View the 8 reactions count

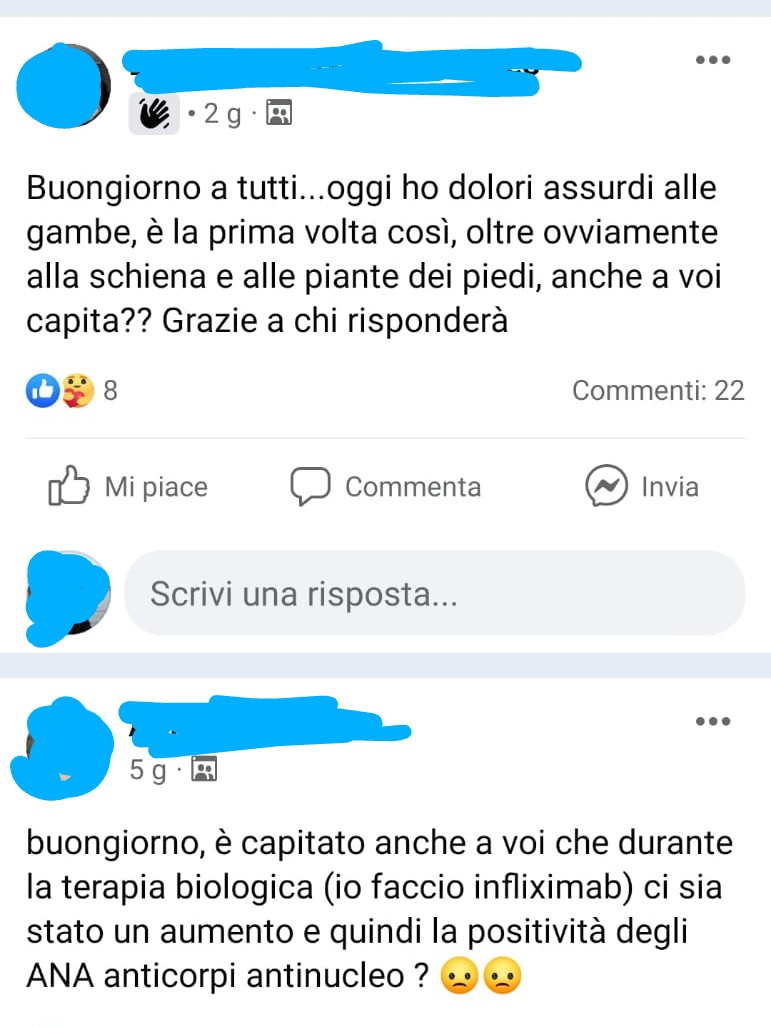[111, 391]
